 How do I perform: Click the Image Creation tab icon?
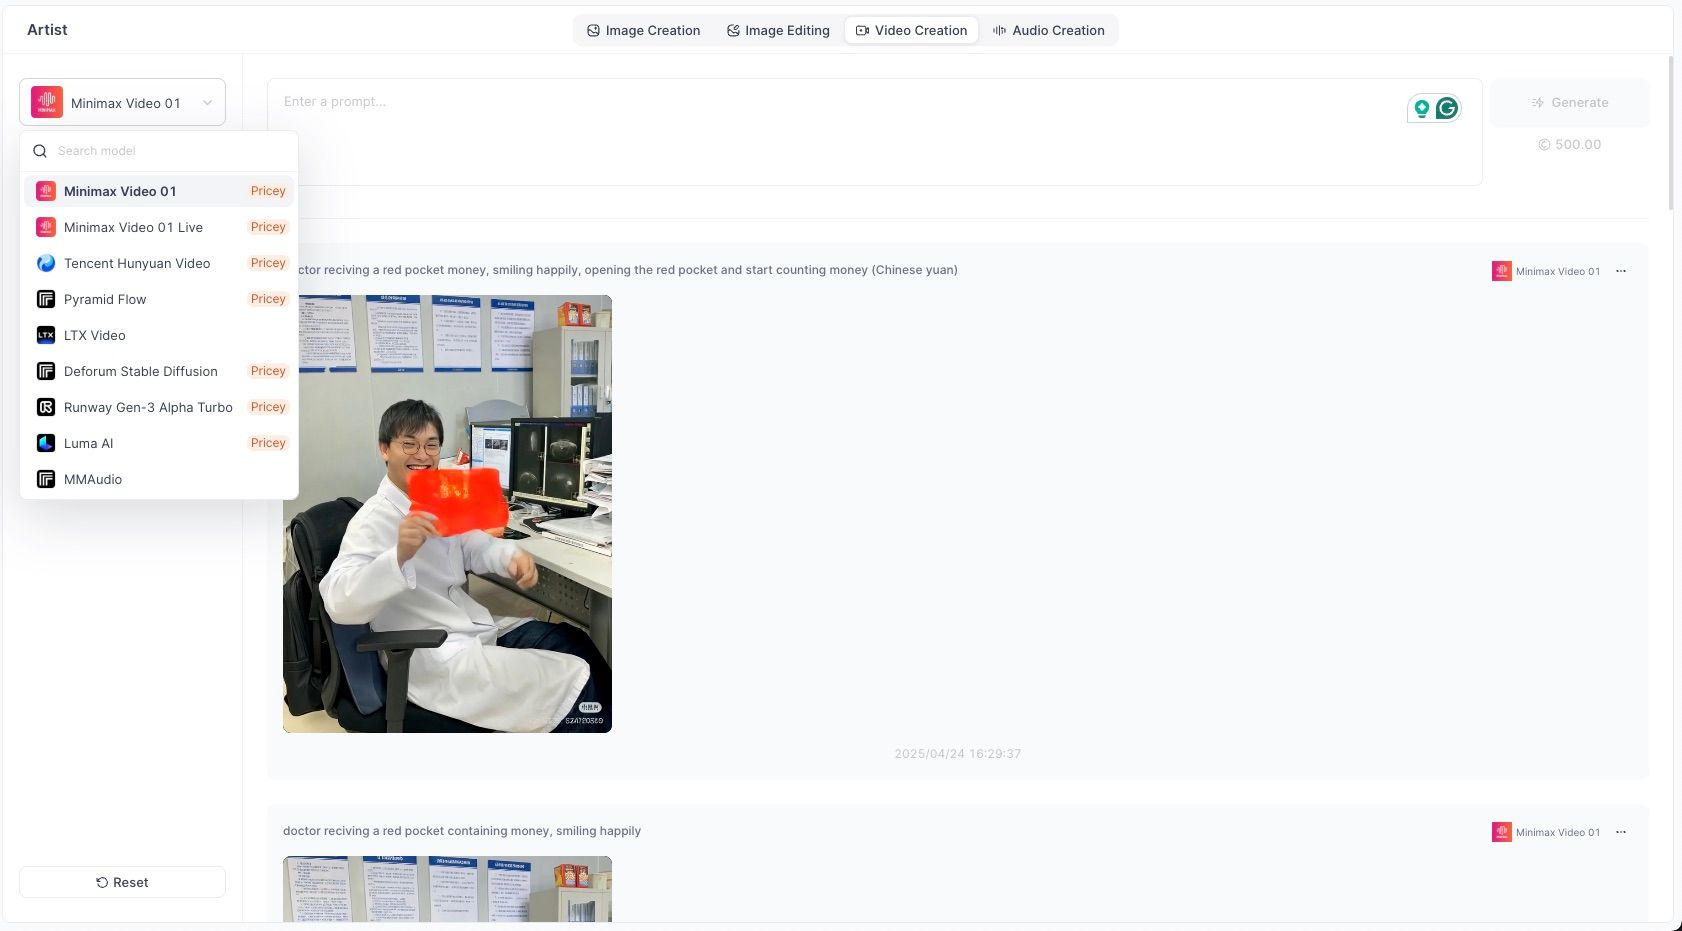click(x=593, y=31)
